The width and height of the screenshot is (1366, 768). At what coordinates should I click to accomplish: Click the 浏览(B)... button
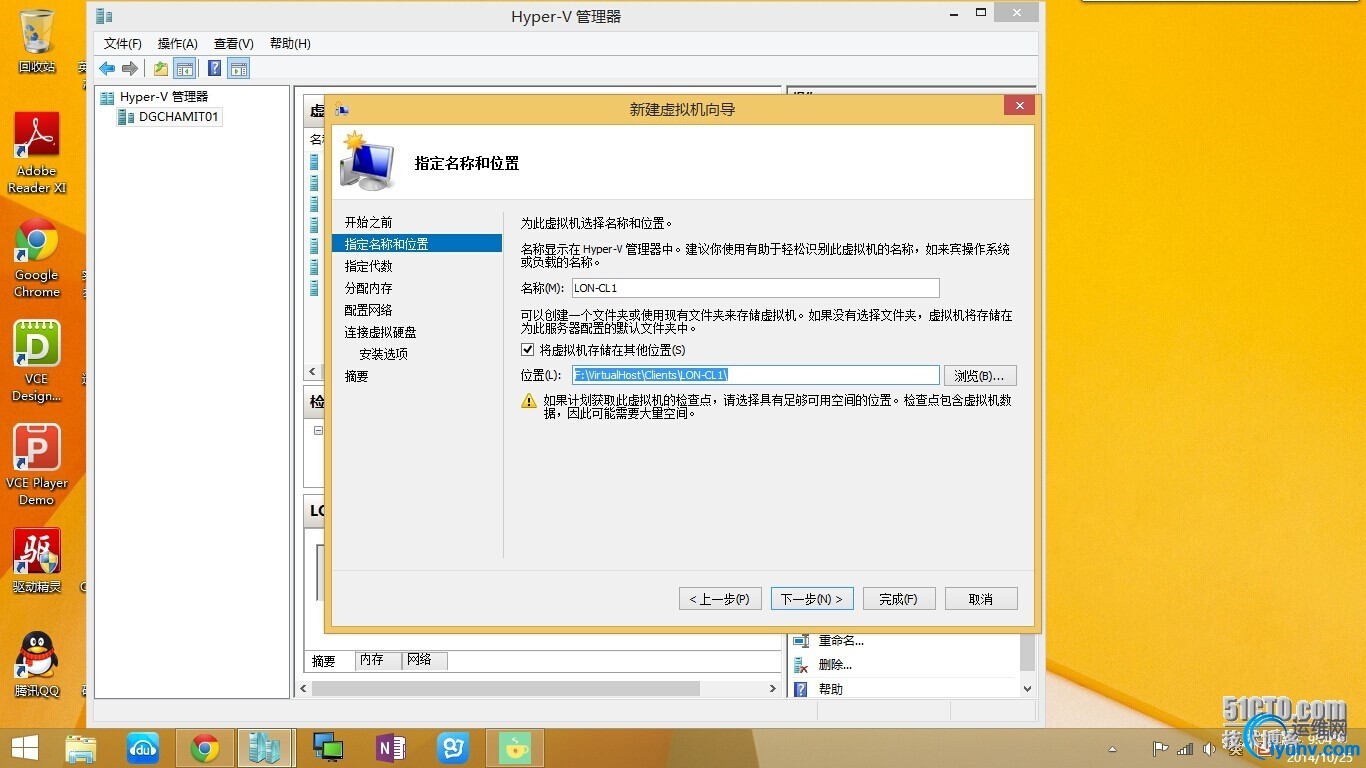980,376
